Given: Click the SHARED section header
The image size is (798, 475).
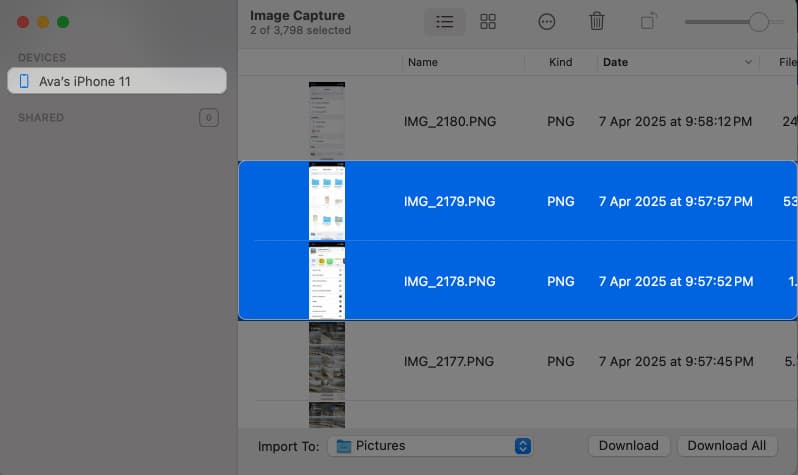Looking at the screenshot, I should pyautogui.click(x=41, y=118).
